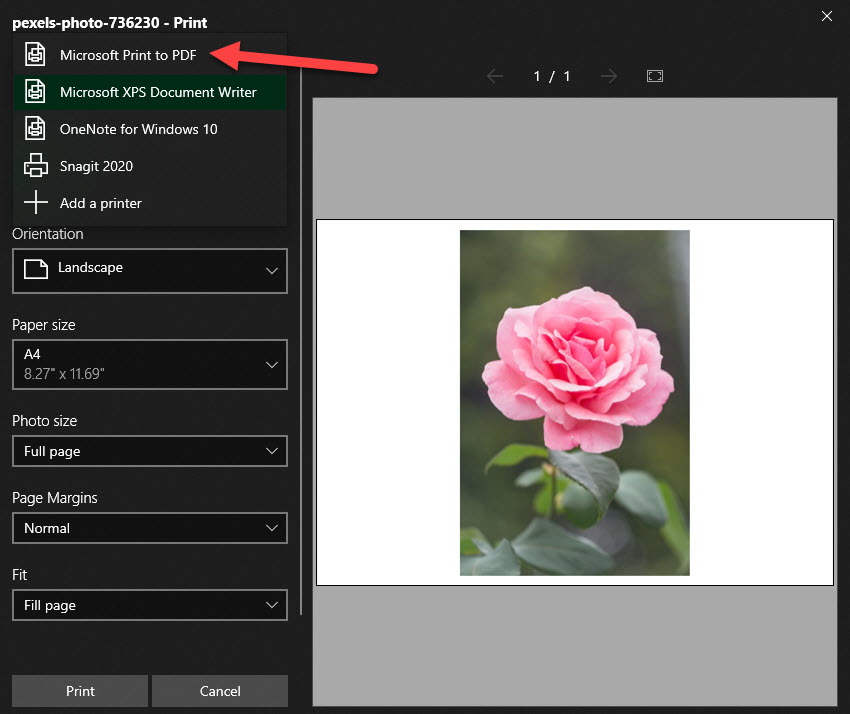850x714 pixels.
Task: Toggle full screen preview icon
Action: [655, 76]
